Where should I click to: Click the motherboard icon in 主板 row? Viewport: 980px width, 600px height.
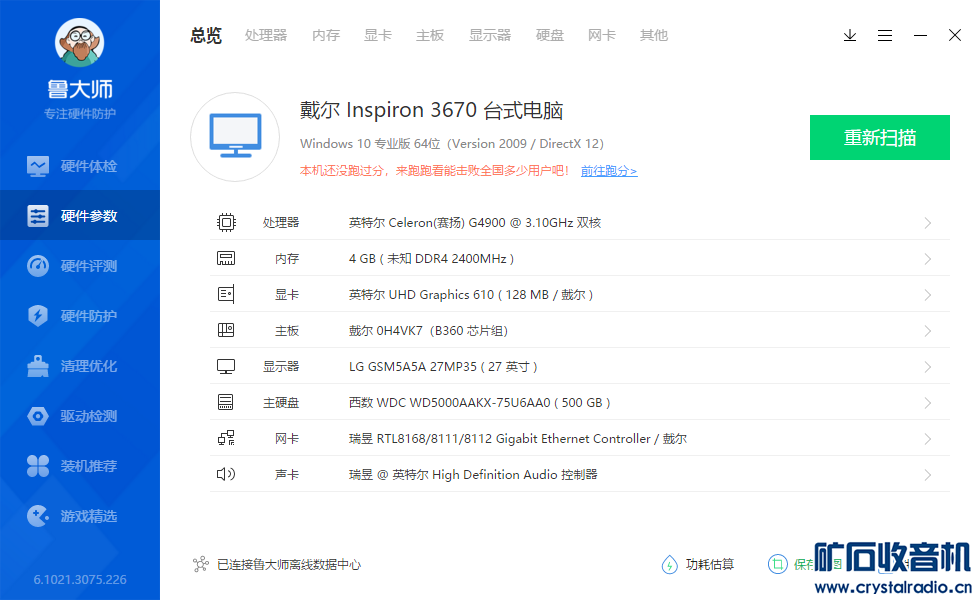point(226,330)
